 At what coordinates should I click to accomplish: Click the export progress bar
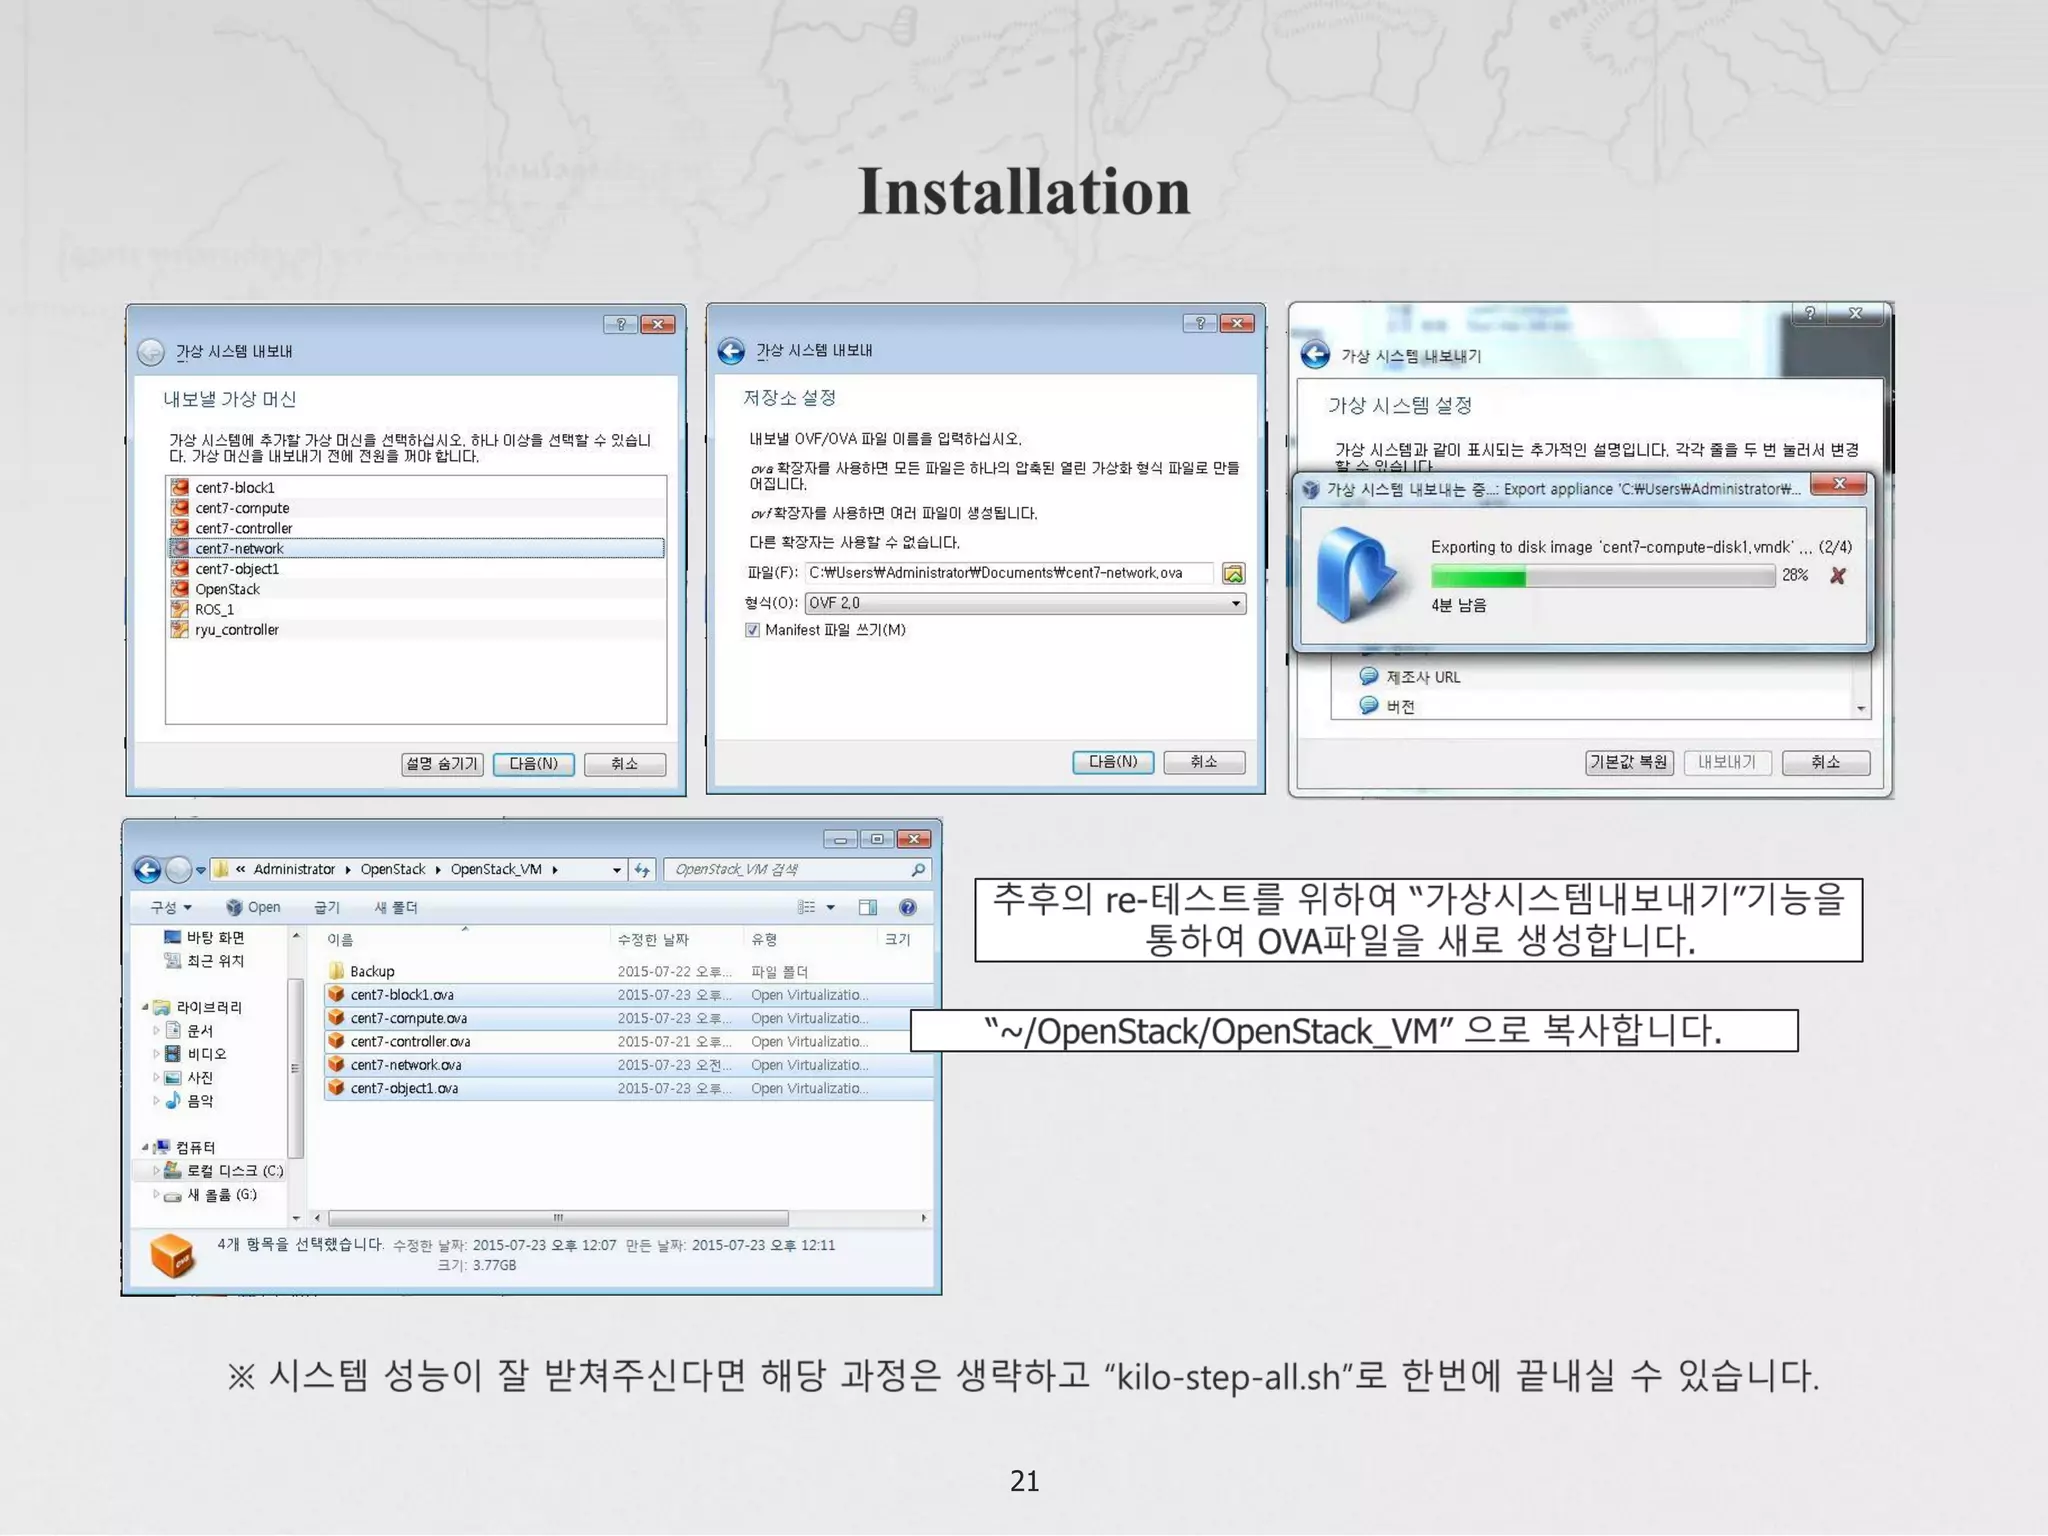[x=1602, y=576]
